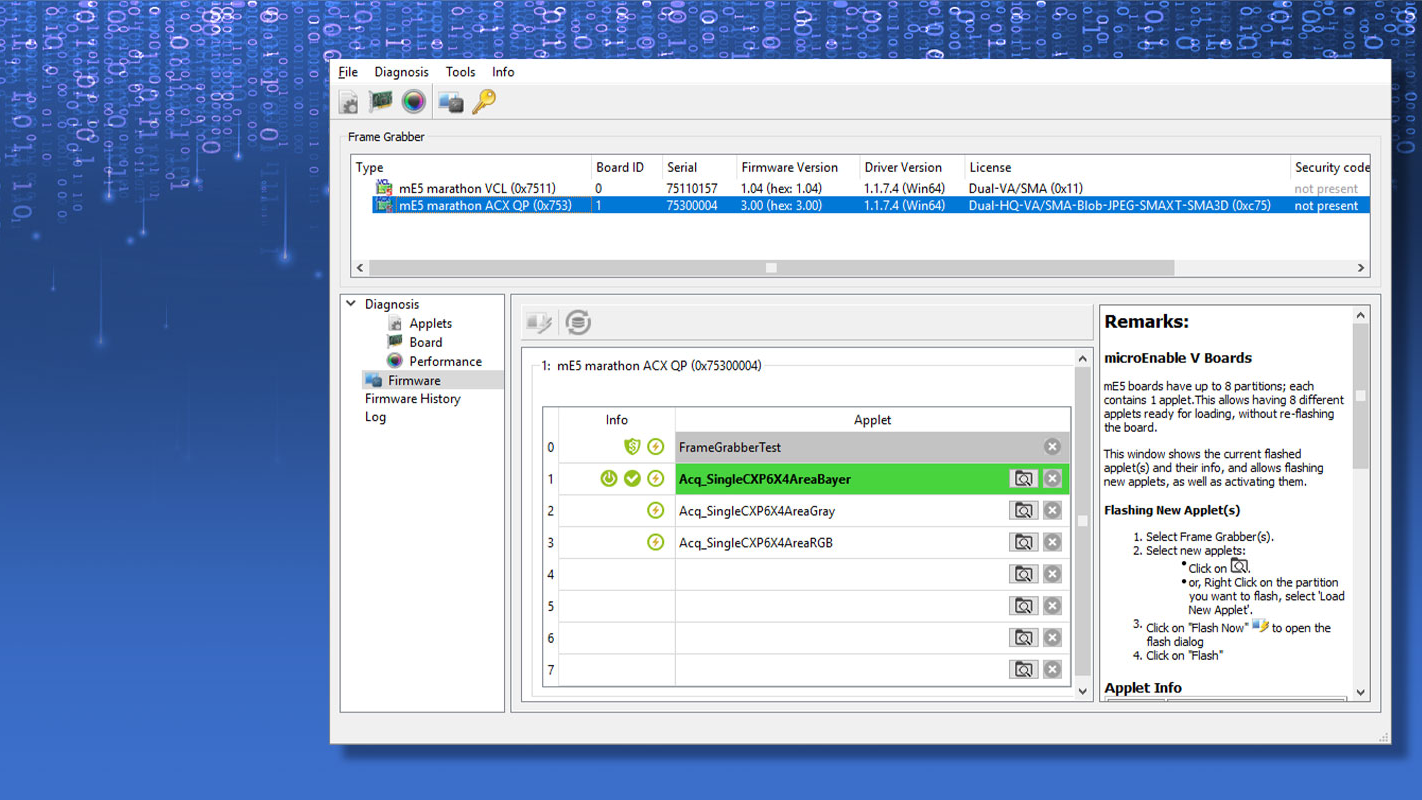Open the color wheel performance toolbar icon
Image resolution: width=1422 pixels, height=800 pixels.
[414, 102]
